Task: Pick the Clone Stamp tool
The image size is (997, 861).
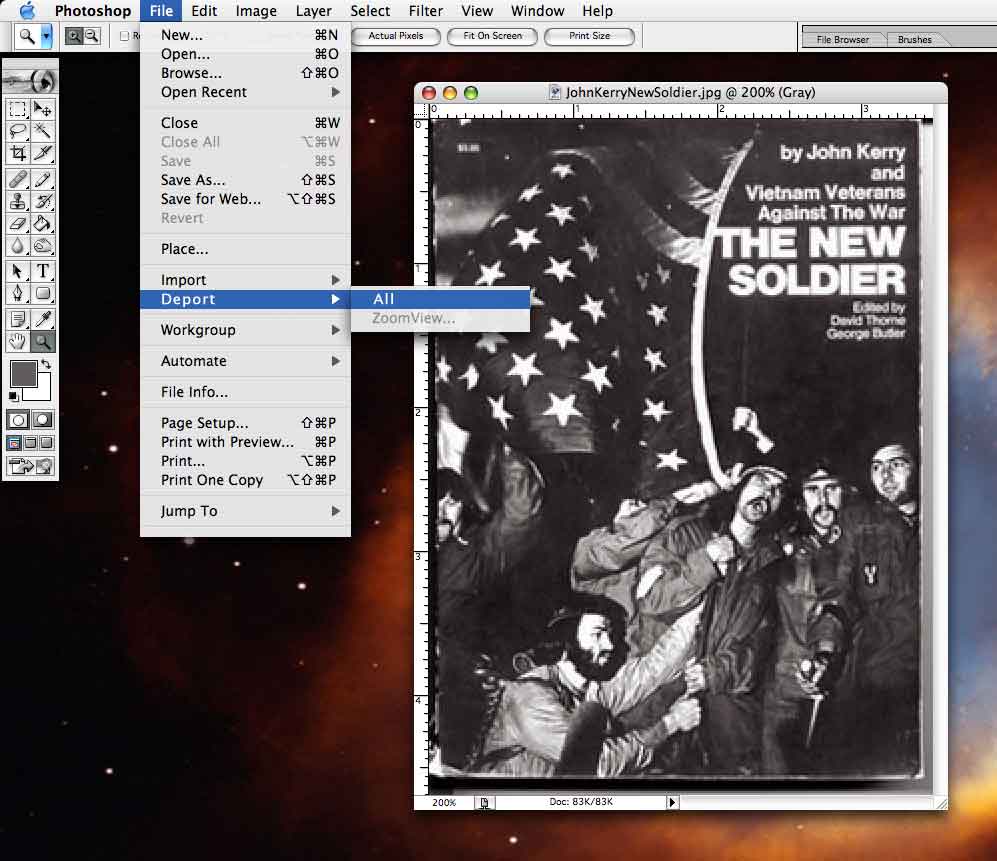Action: [x=18, y=202]
